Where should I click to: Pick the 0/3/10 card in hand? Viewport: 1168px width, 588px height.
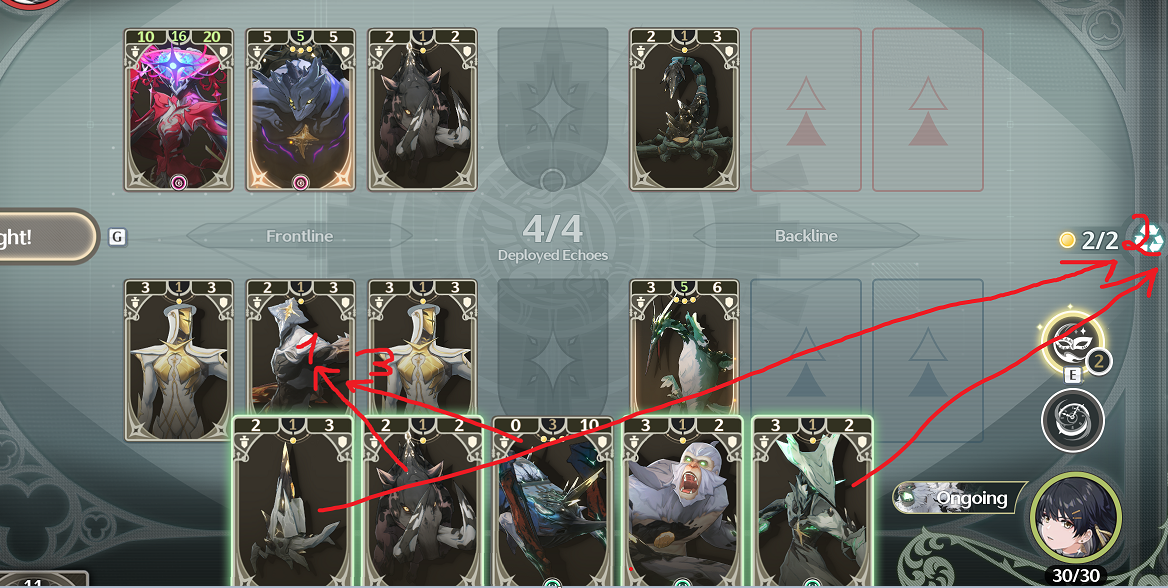553,502
